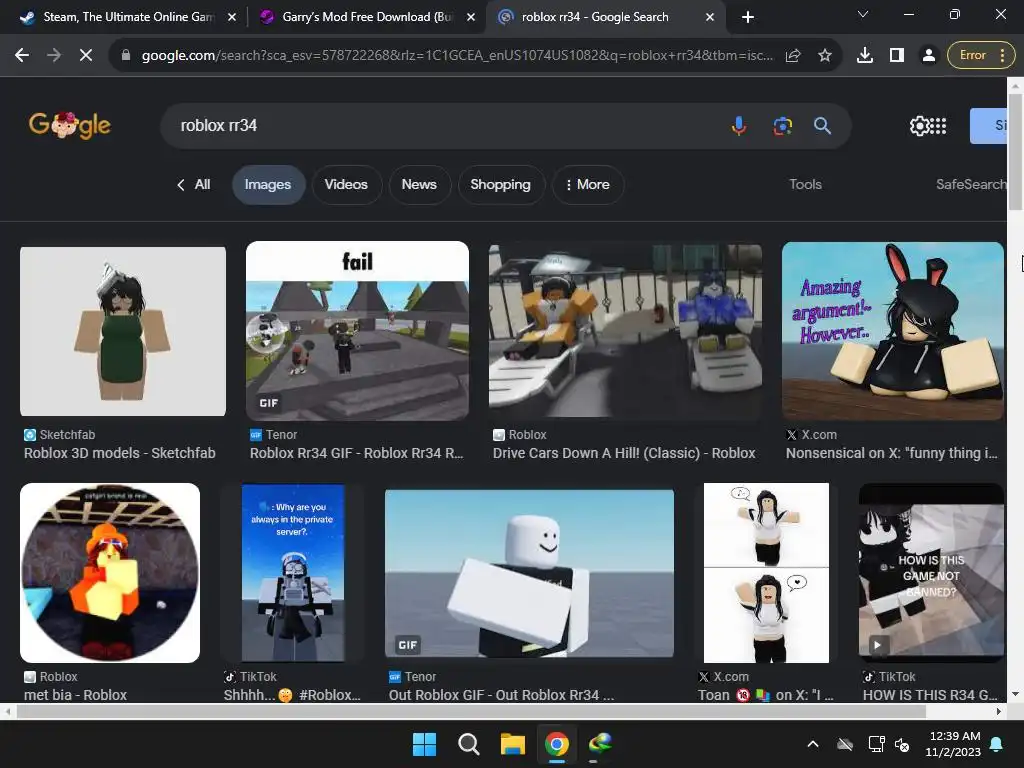
Task: Open the Windows Start menu
Action: (424, 744)
